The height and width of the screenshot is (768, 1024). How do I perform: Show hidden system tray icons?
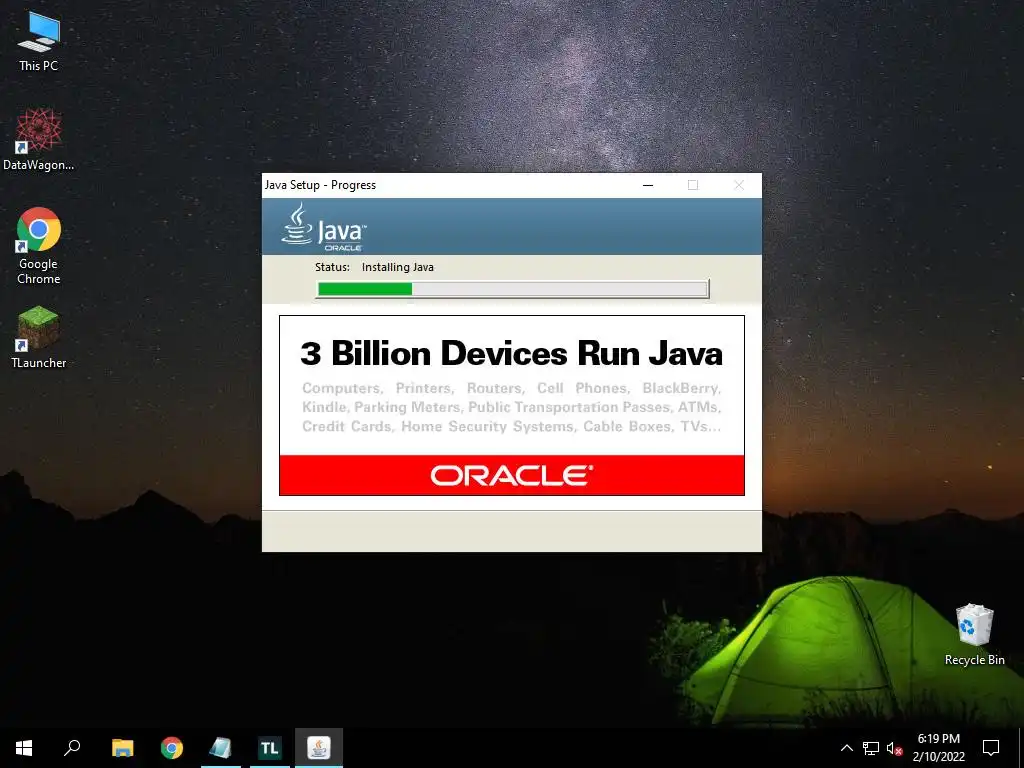[x=846, y=748]
